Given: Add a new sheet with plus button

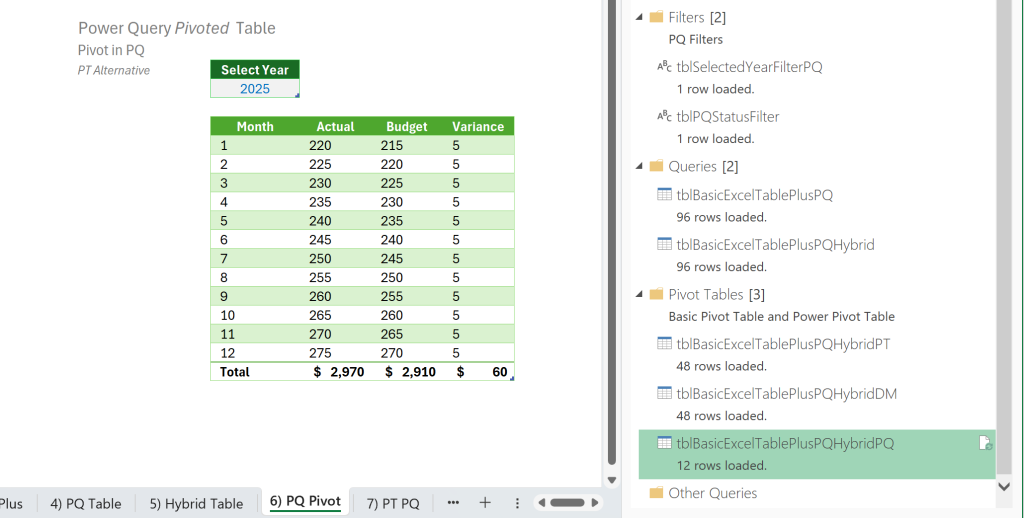Looking at the screenshot, I should (485, 502).
